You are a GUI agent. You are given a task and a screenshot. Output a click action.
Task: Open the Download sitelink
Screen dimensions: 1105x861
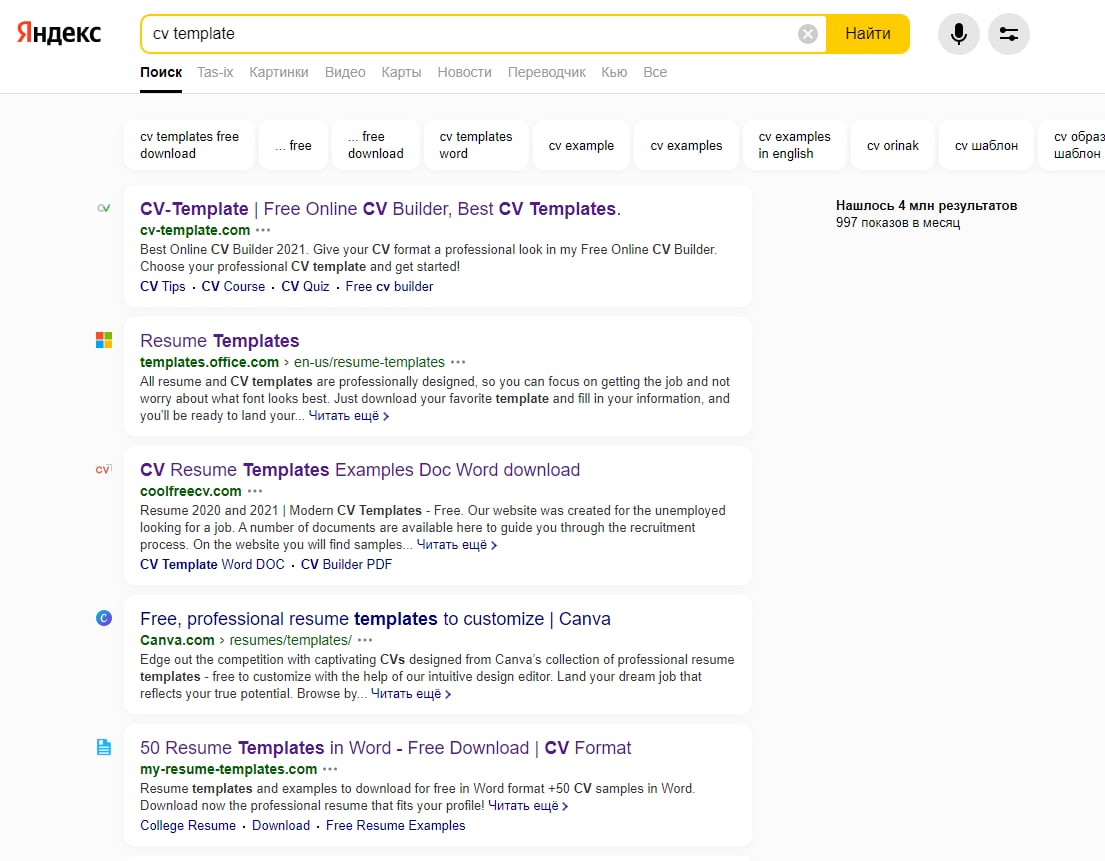tap(280, 826)
